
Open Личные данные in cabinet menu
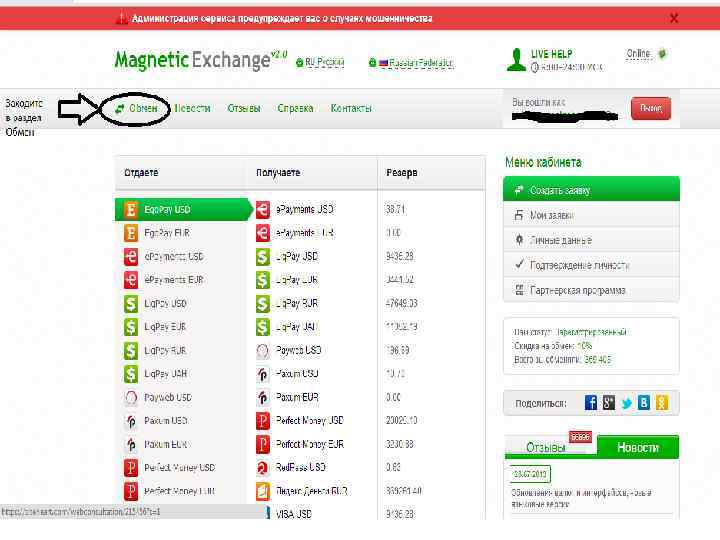point(591,240)
